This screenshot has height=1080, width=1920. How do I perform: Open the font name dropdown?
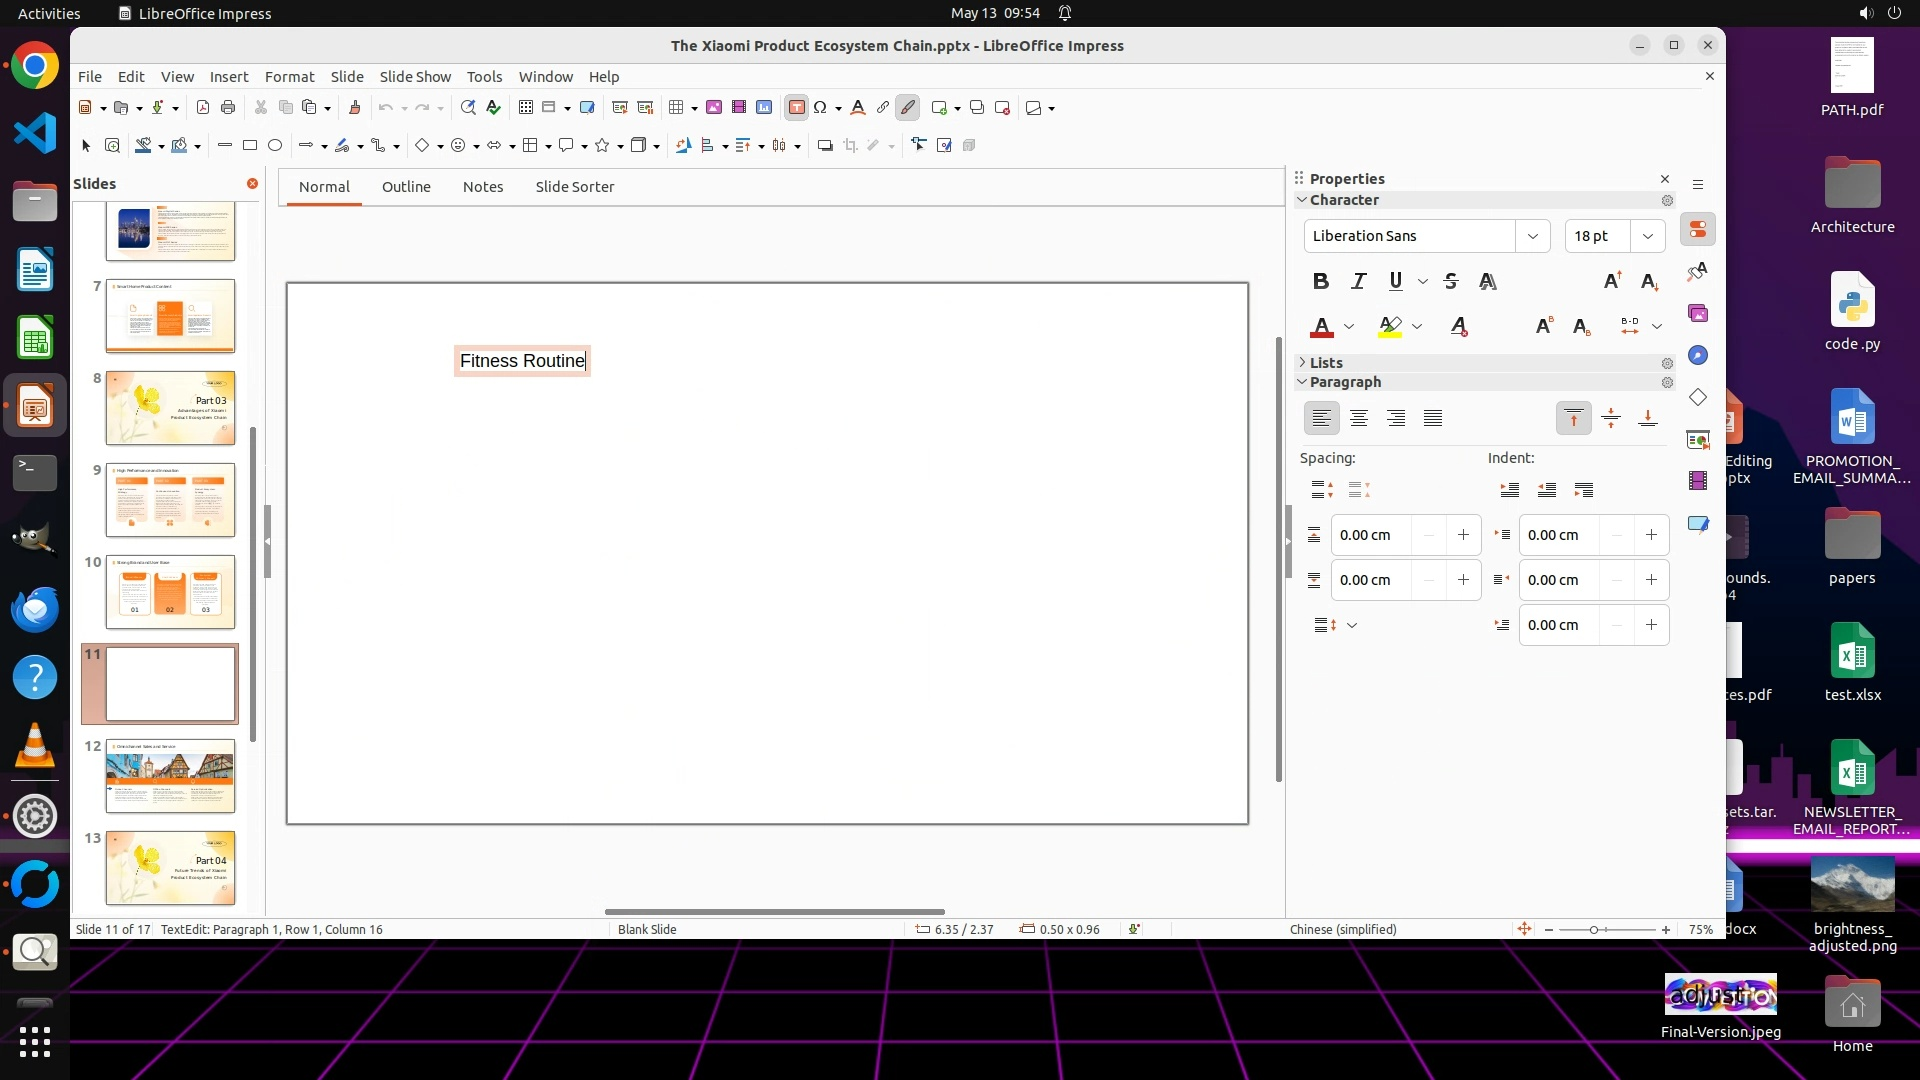click(1532, 236)
